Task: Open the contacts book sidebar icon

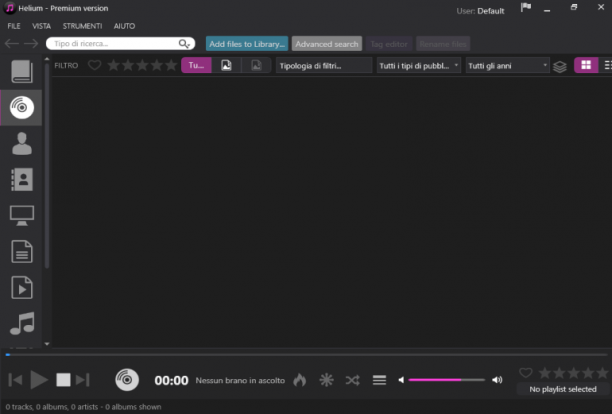Action: click(x=22, y=179)
